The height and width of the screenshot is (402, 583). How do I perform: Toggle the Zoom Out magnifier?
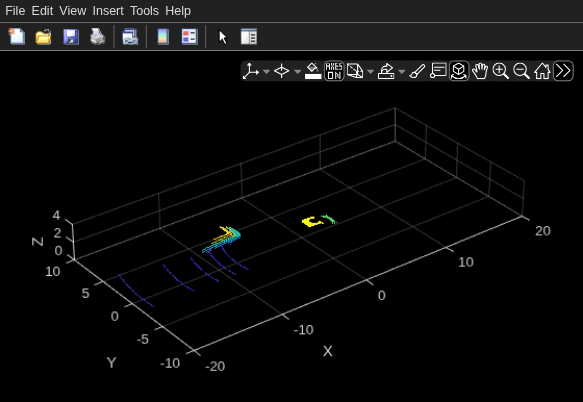(521, 71)
